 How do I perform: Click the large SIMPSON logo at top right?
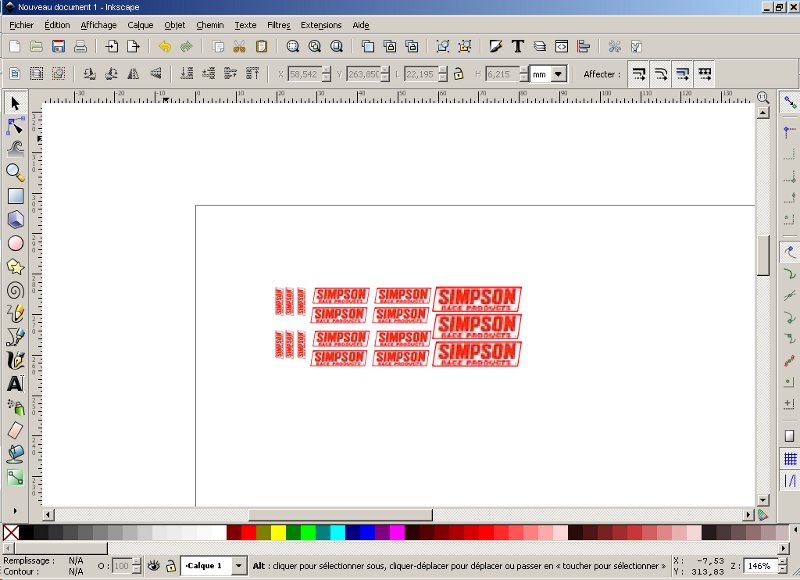477,299
